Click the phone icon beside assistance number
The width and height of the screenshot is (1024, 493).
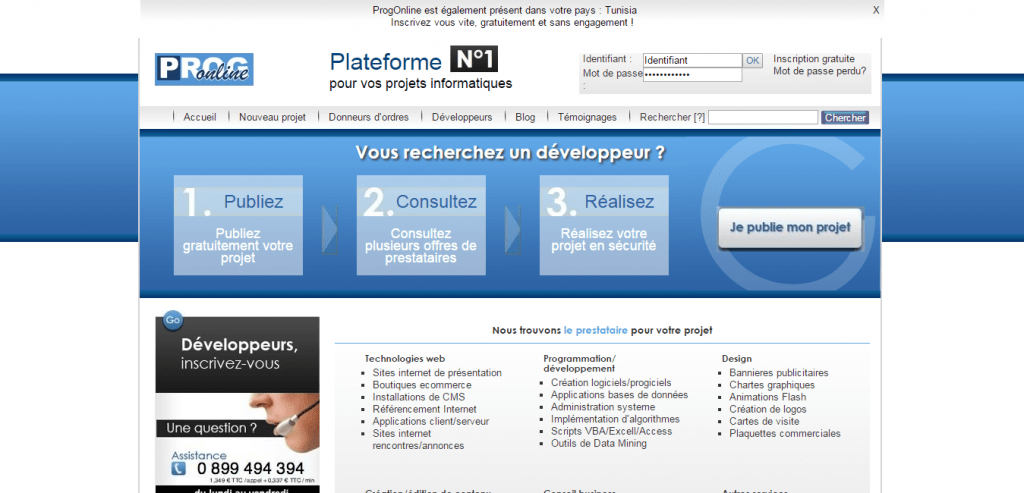pos(178,469)
